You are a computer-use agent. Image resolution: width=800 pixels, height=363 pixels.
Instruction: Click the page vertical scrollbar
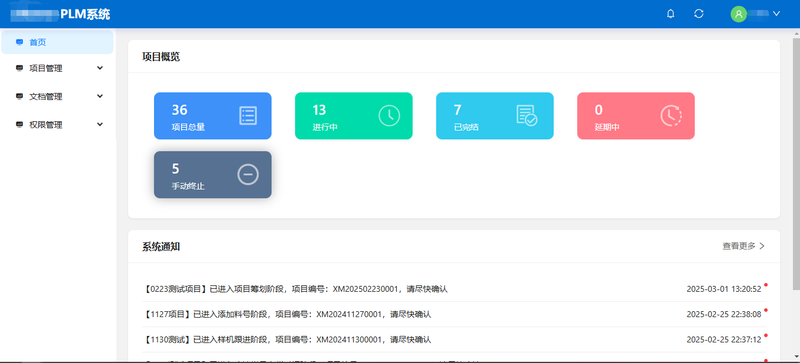(x=796, y=163)
